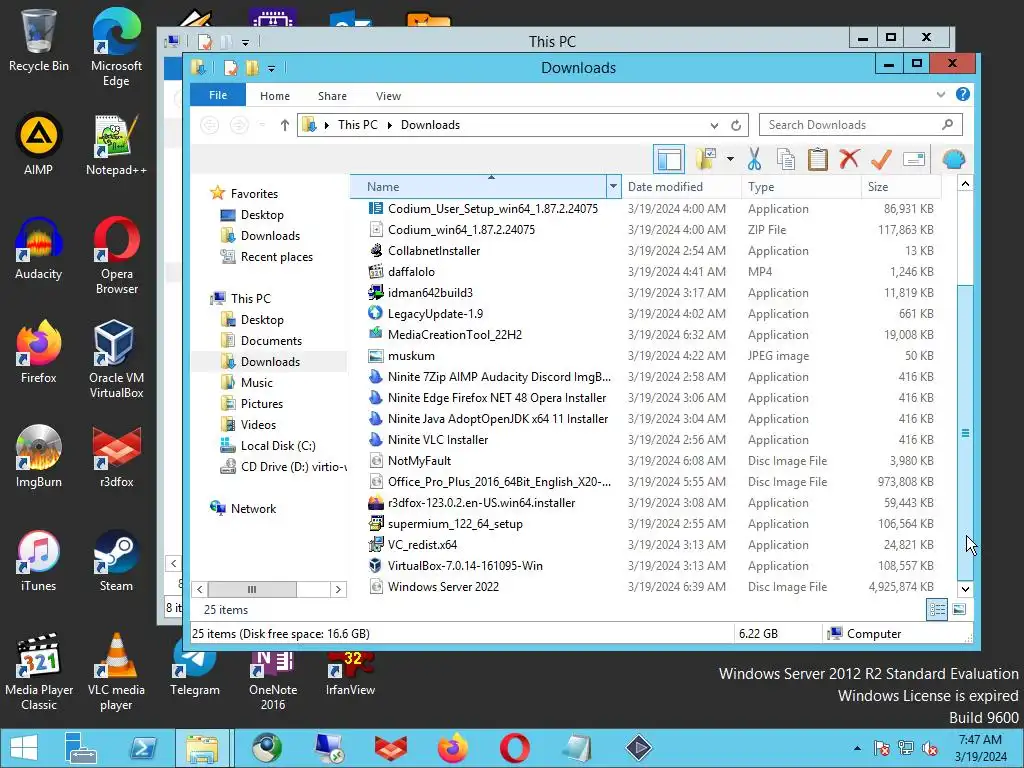Viewport: 1024px width, 768px height.
Task: Open Audacity desktop icon
Action: pos(39,249)
